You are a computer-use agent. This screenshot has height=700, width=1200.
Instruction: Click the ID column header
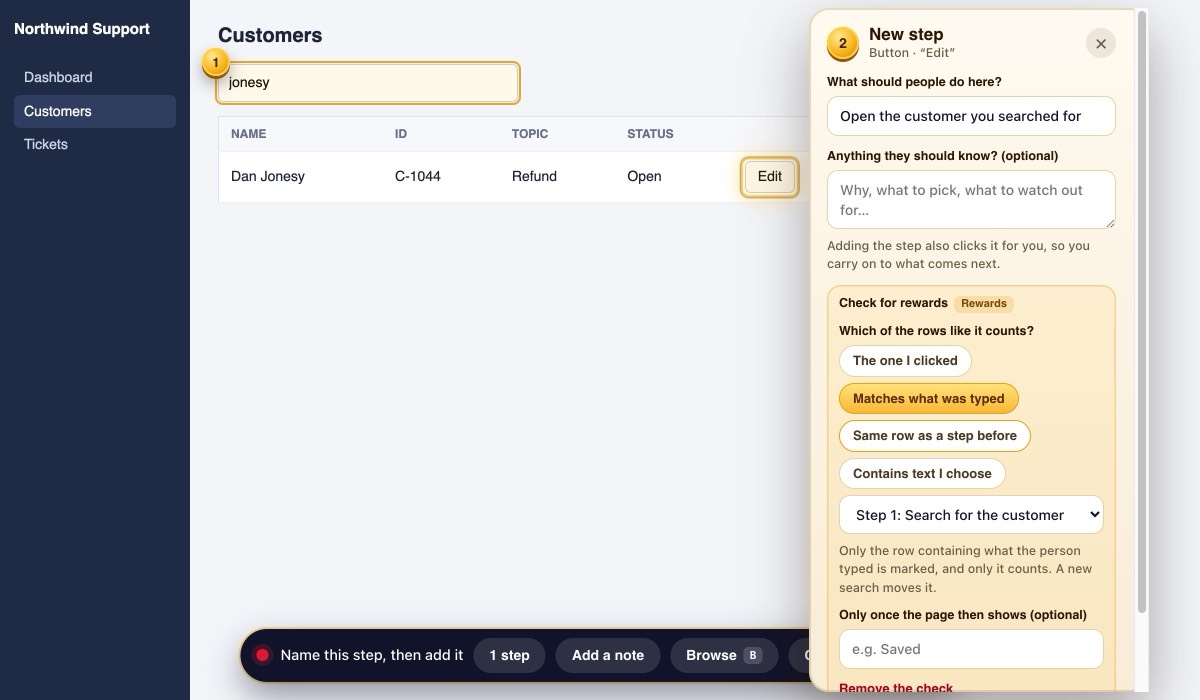coord(401,134)
